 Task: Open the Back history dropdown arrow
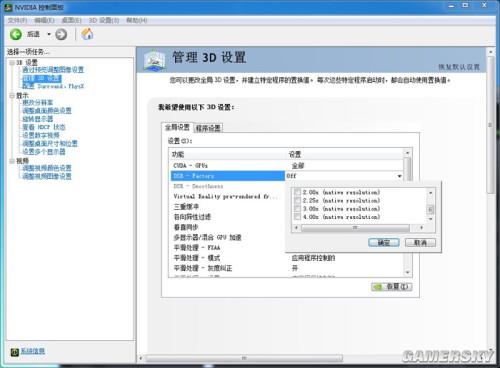click(x=49, y=34)
